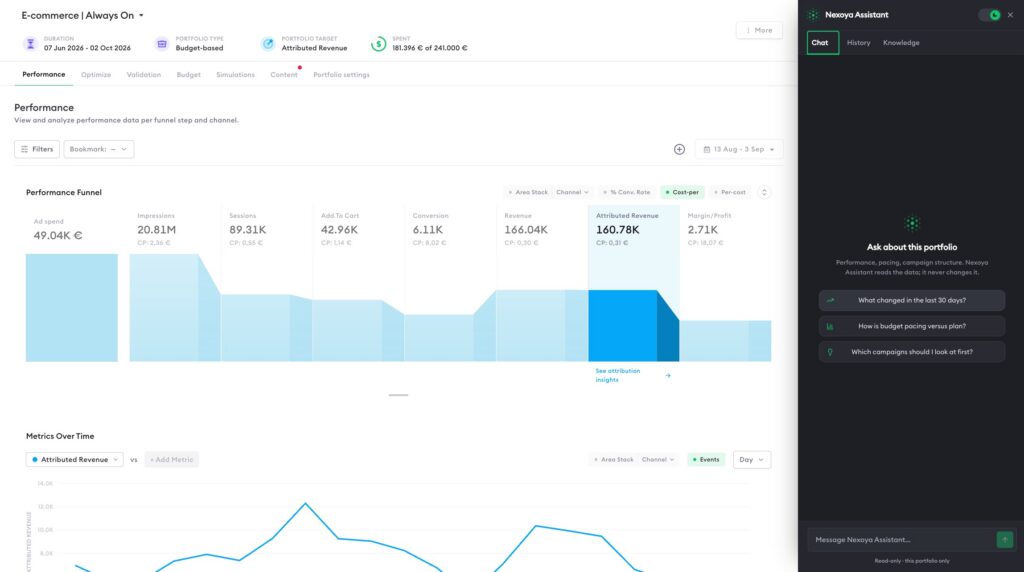Toggle the Nexoya Assistant switch
This screenshot has width=1024, height=572.
pyautogui.click(x=990, y=15)
